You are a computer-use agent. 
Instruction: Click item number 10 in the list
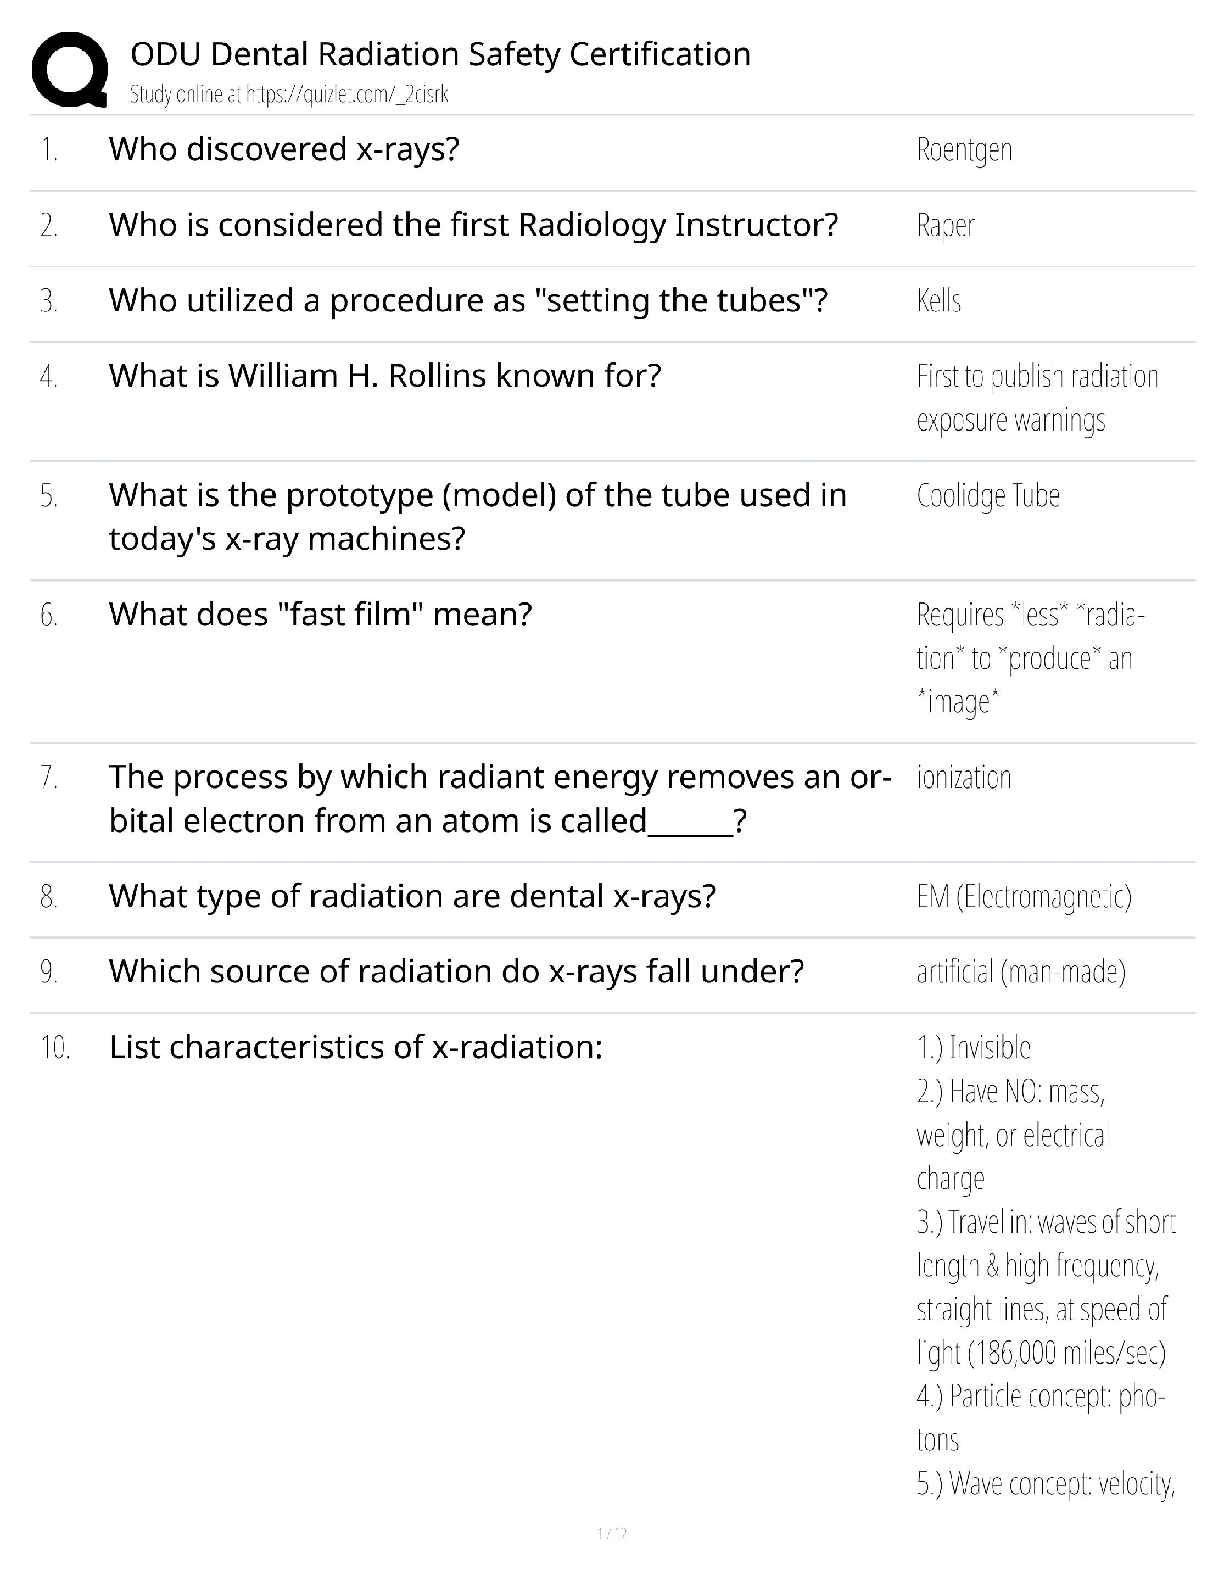[55, 1048]
